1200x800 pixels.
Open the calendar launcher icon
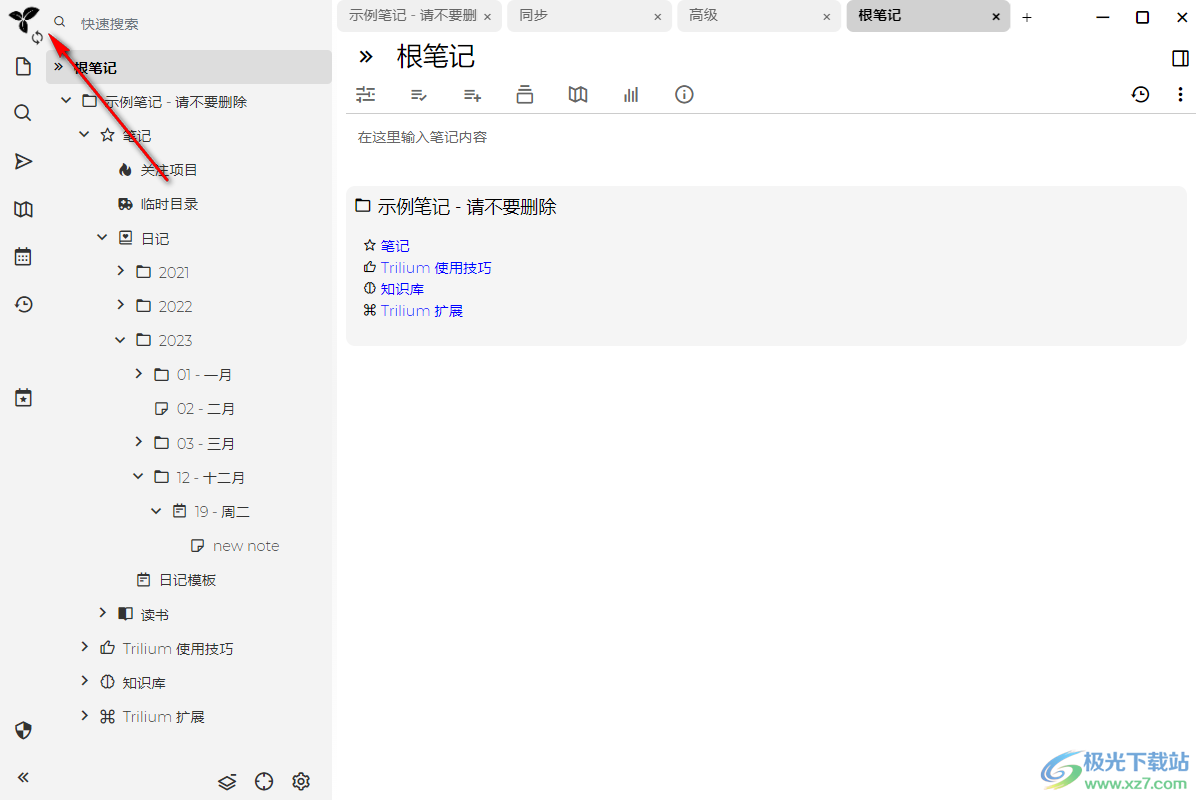pyautogui.click(x=23, y=257)
